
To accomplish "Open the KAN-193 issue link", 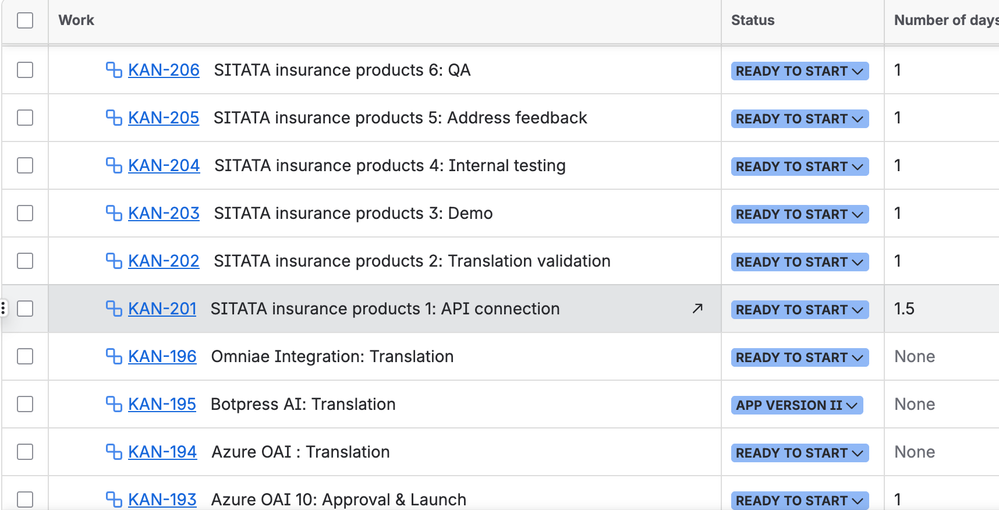I will tap(162, 500).
